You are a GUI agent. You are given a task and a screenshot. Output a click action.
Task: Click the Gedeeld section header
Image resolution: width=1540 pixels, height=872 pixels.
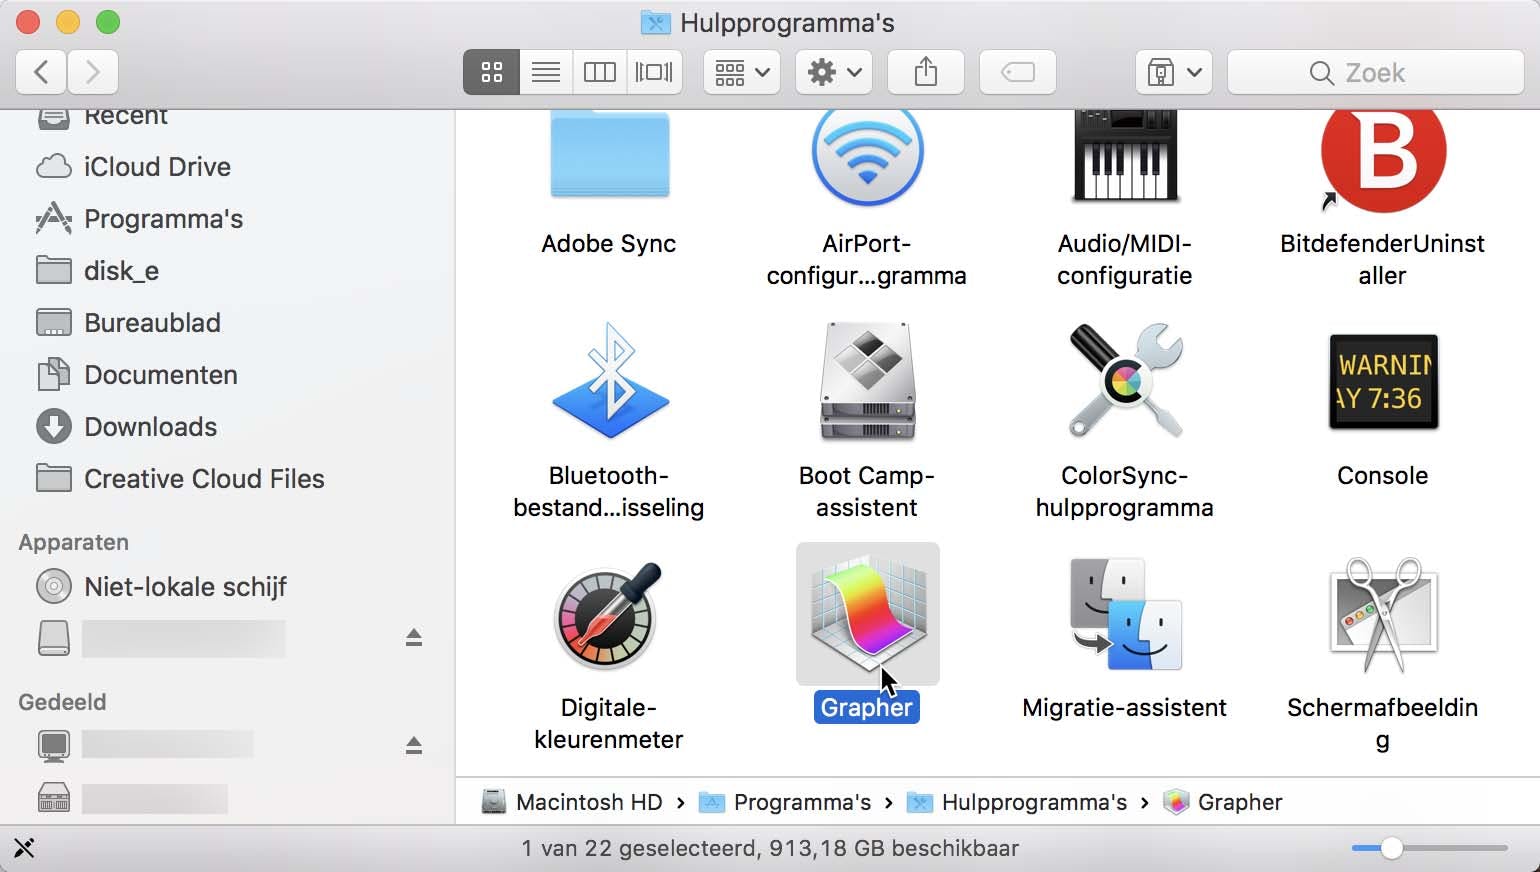click(62, 702)
